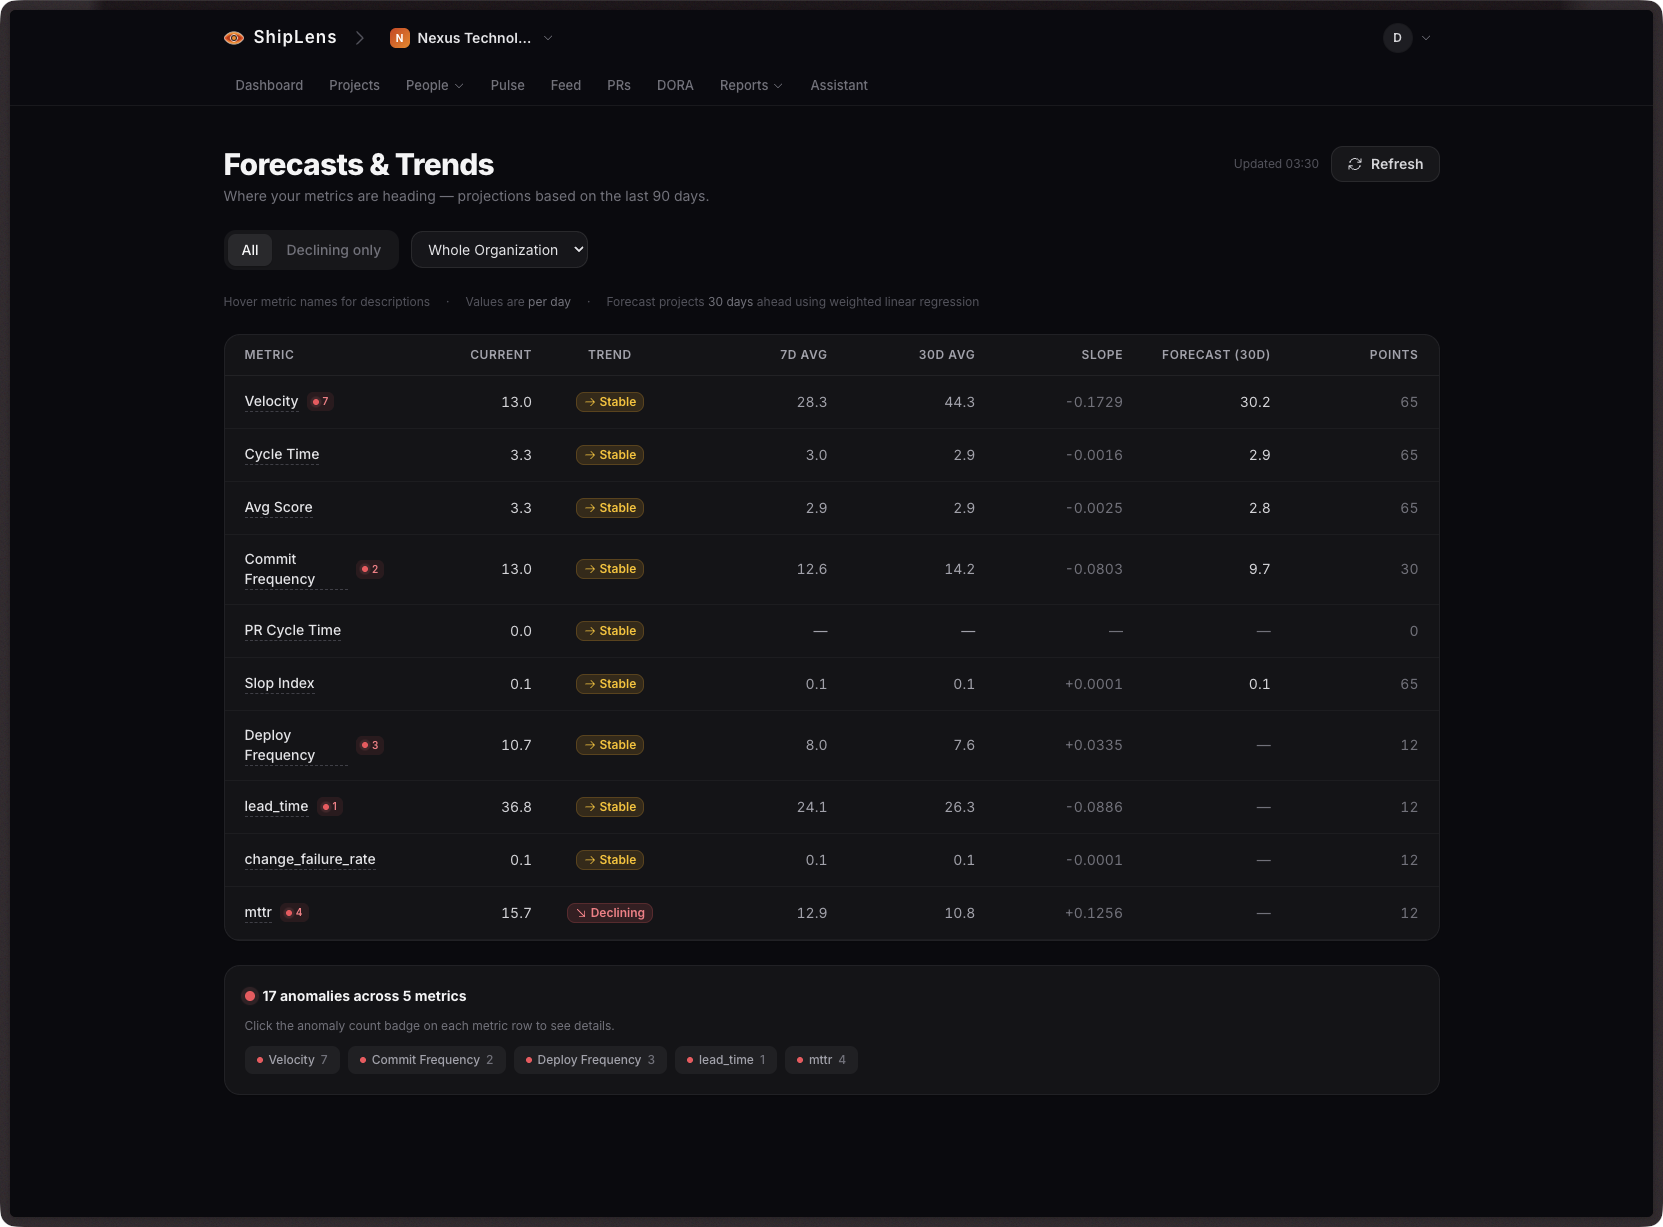This screenshot has height=1227, width=1663.
Task: Expand the People menu dropdown
Action: click(434, 86)
